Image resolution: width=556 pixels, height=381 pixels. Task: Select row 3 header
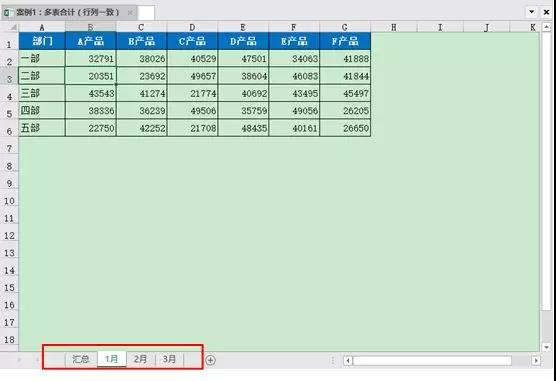9,76
